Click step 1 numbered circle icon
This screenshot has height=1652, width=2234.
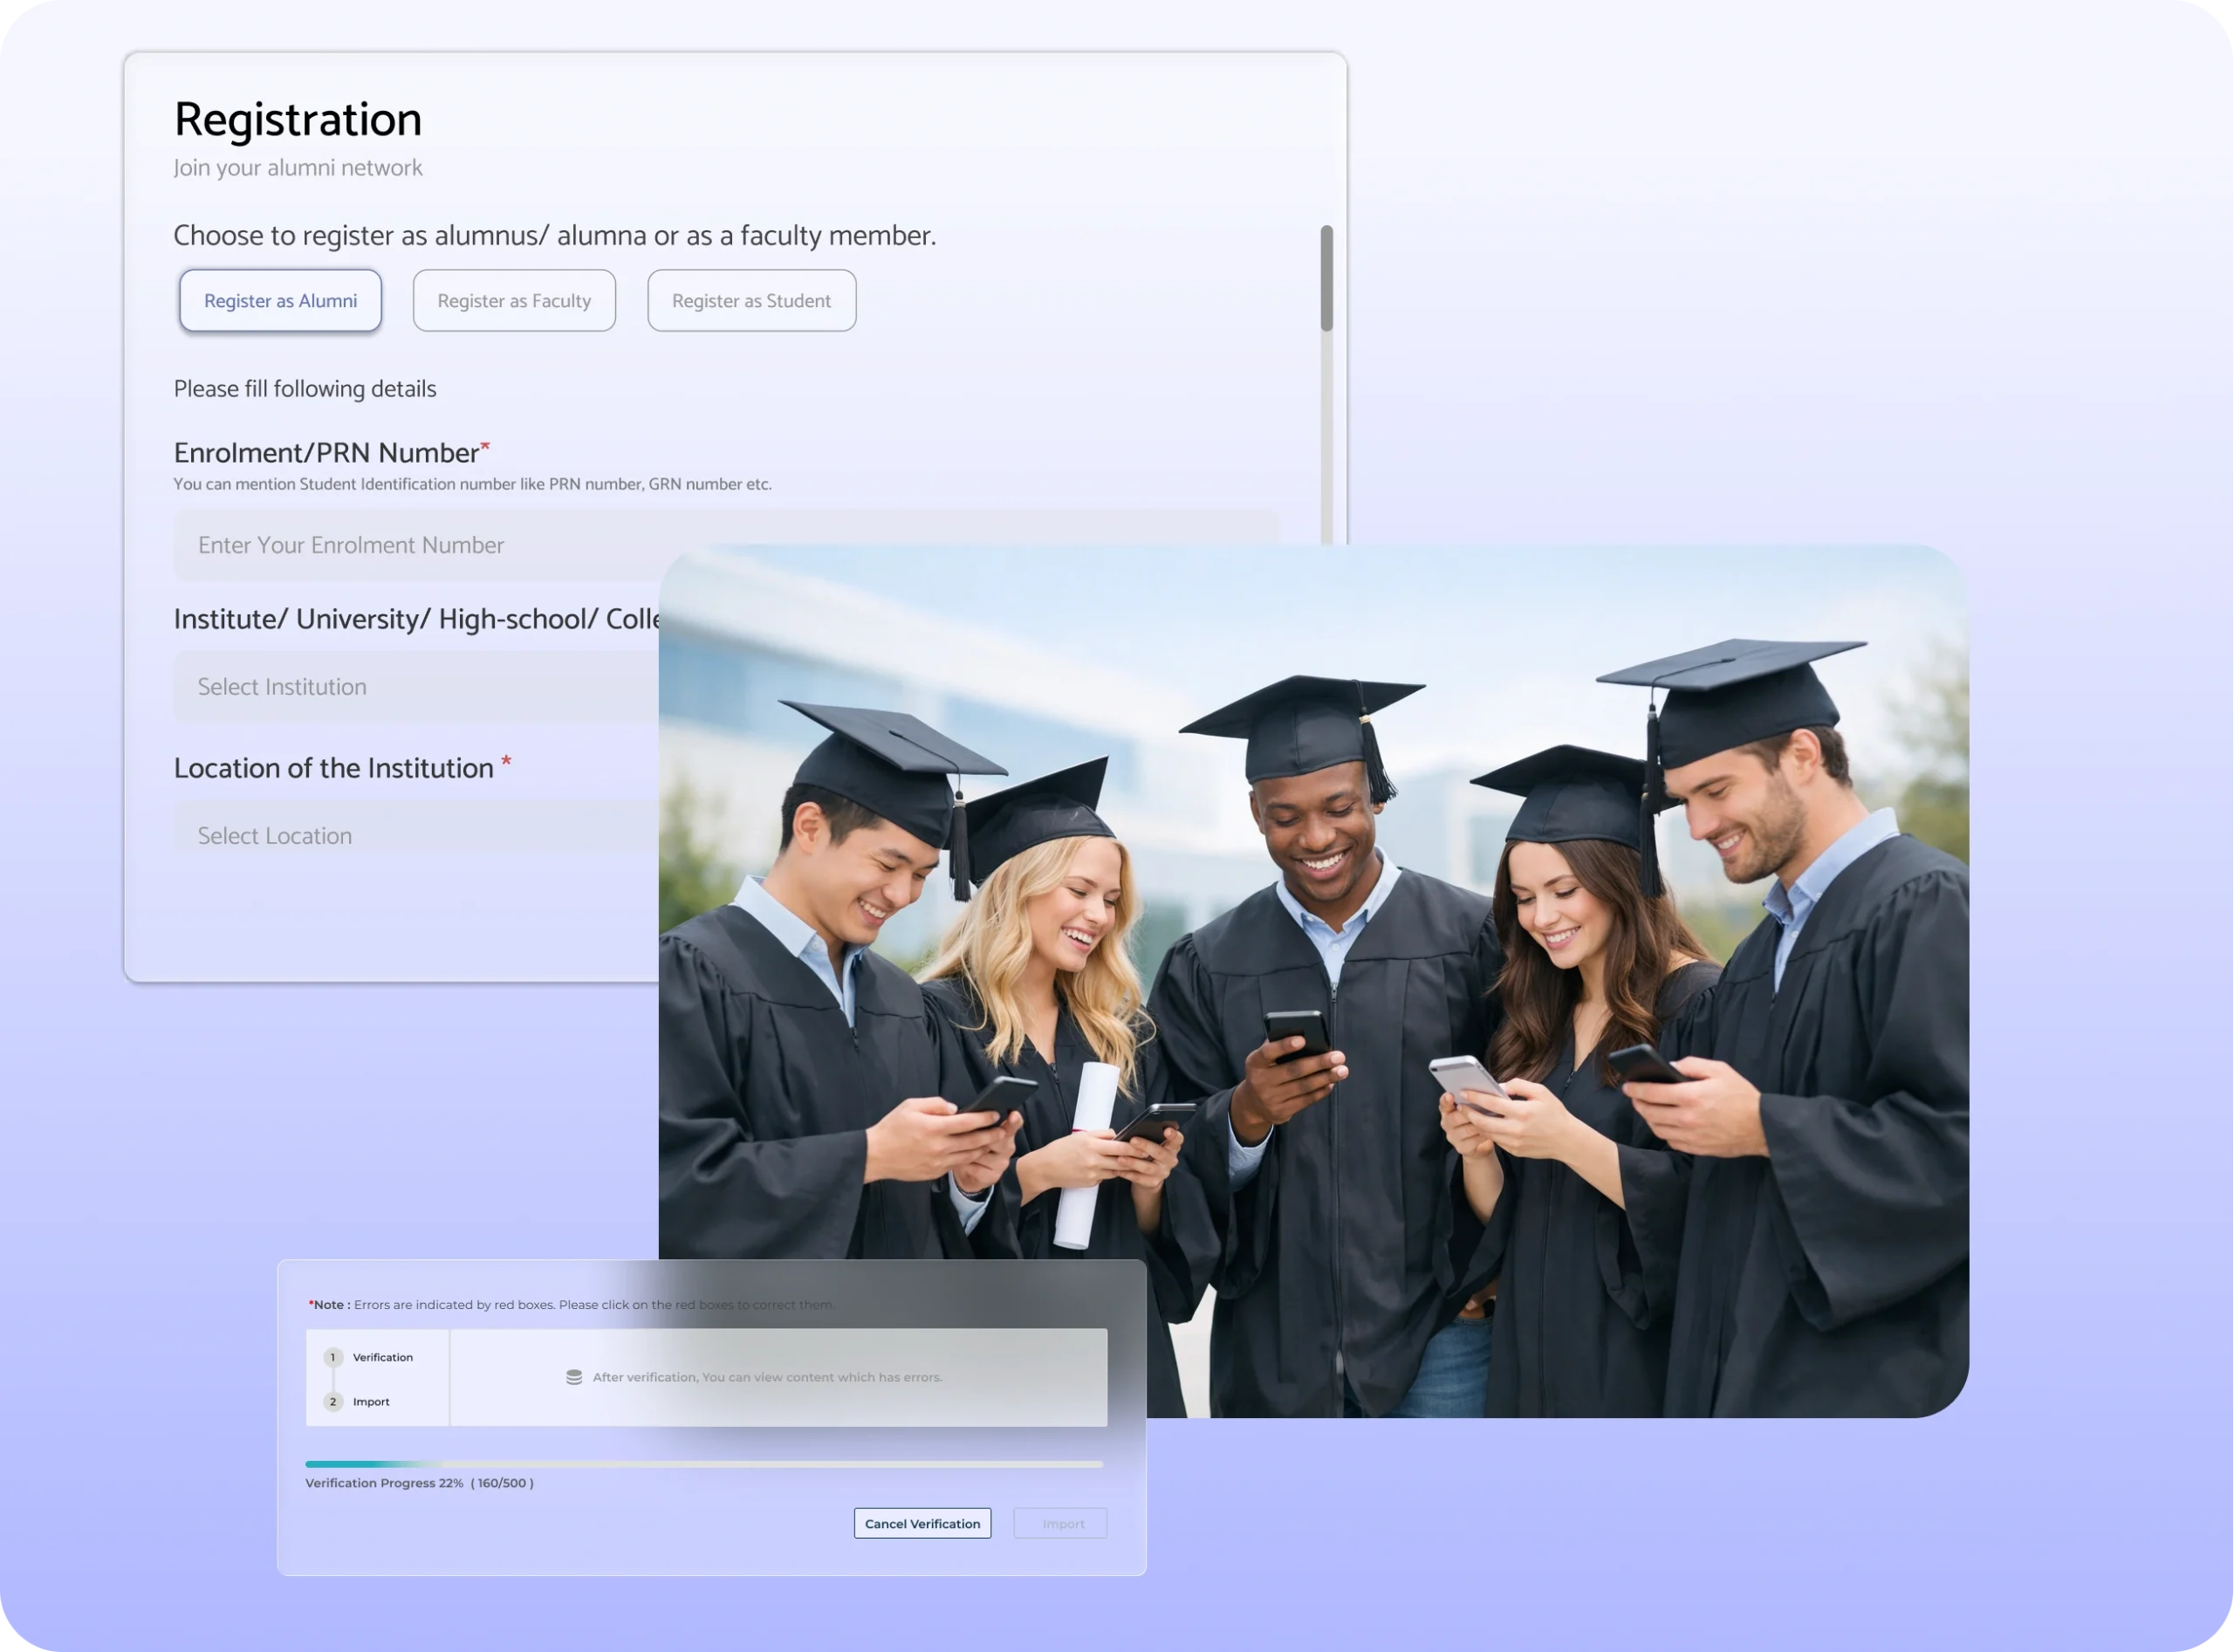coord(333,1357)
